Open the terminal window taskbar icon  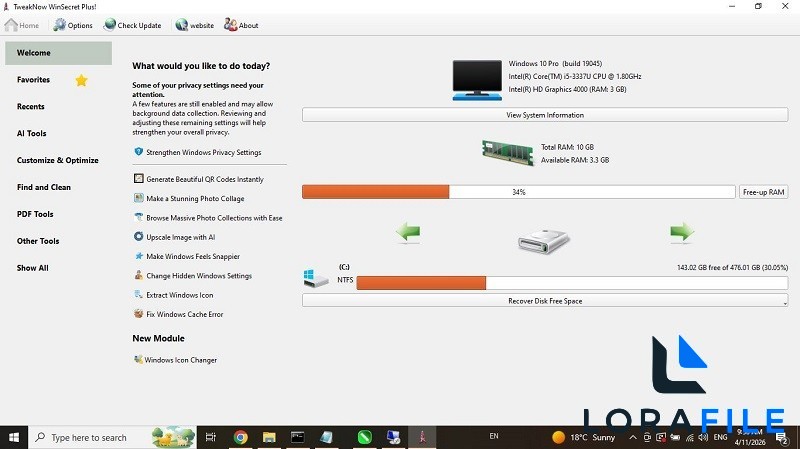[297, 437]
